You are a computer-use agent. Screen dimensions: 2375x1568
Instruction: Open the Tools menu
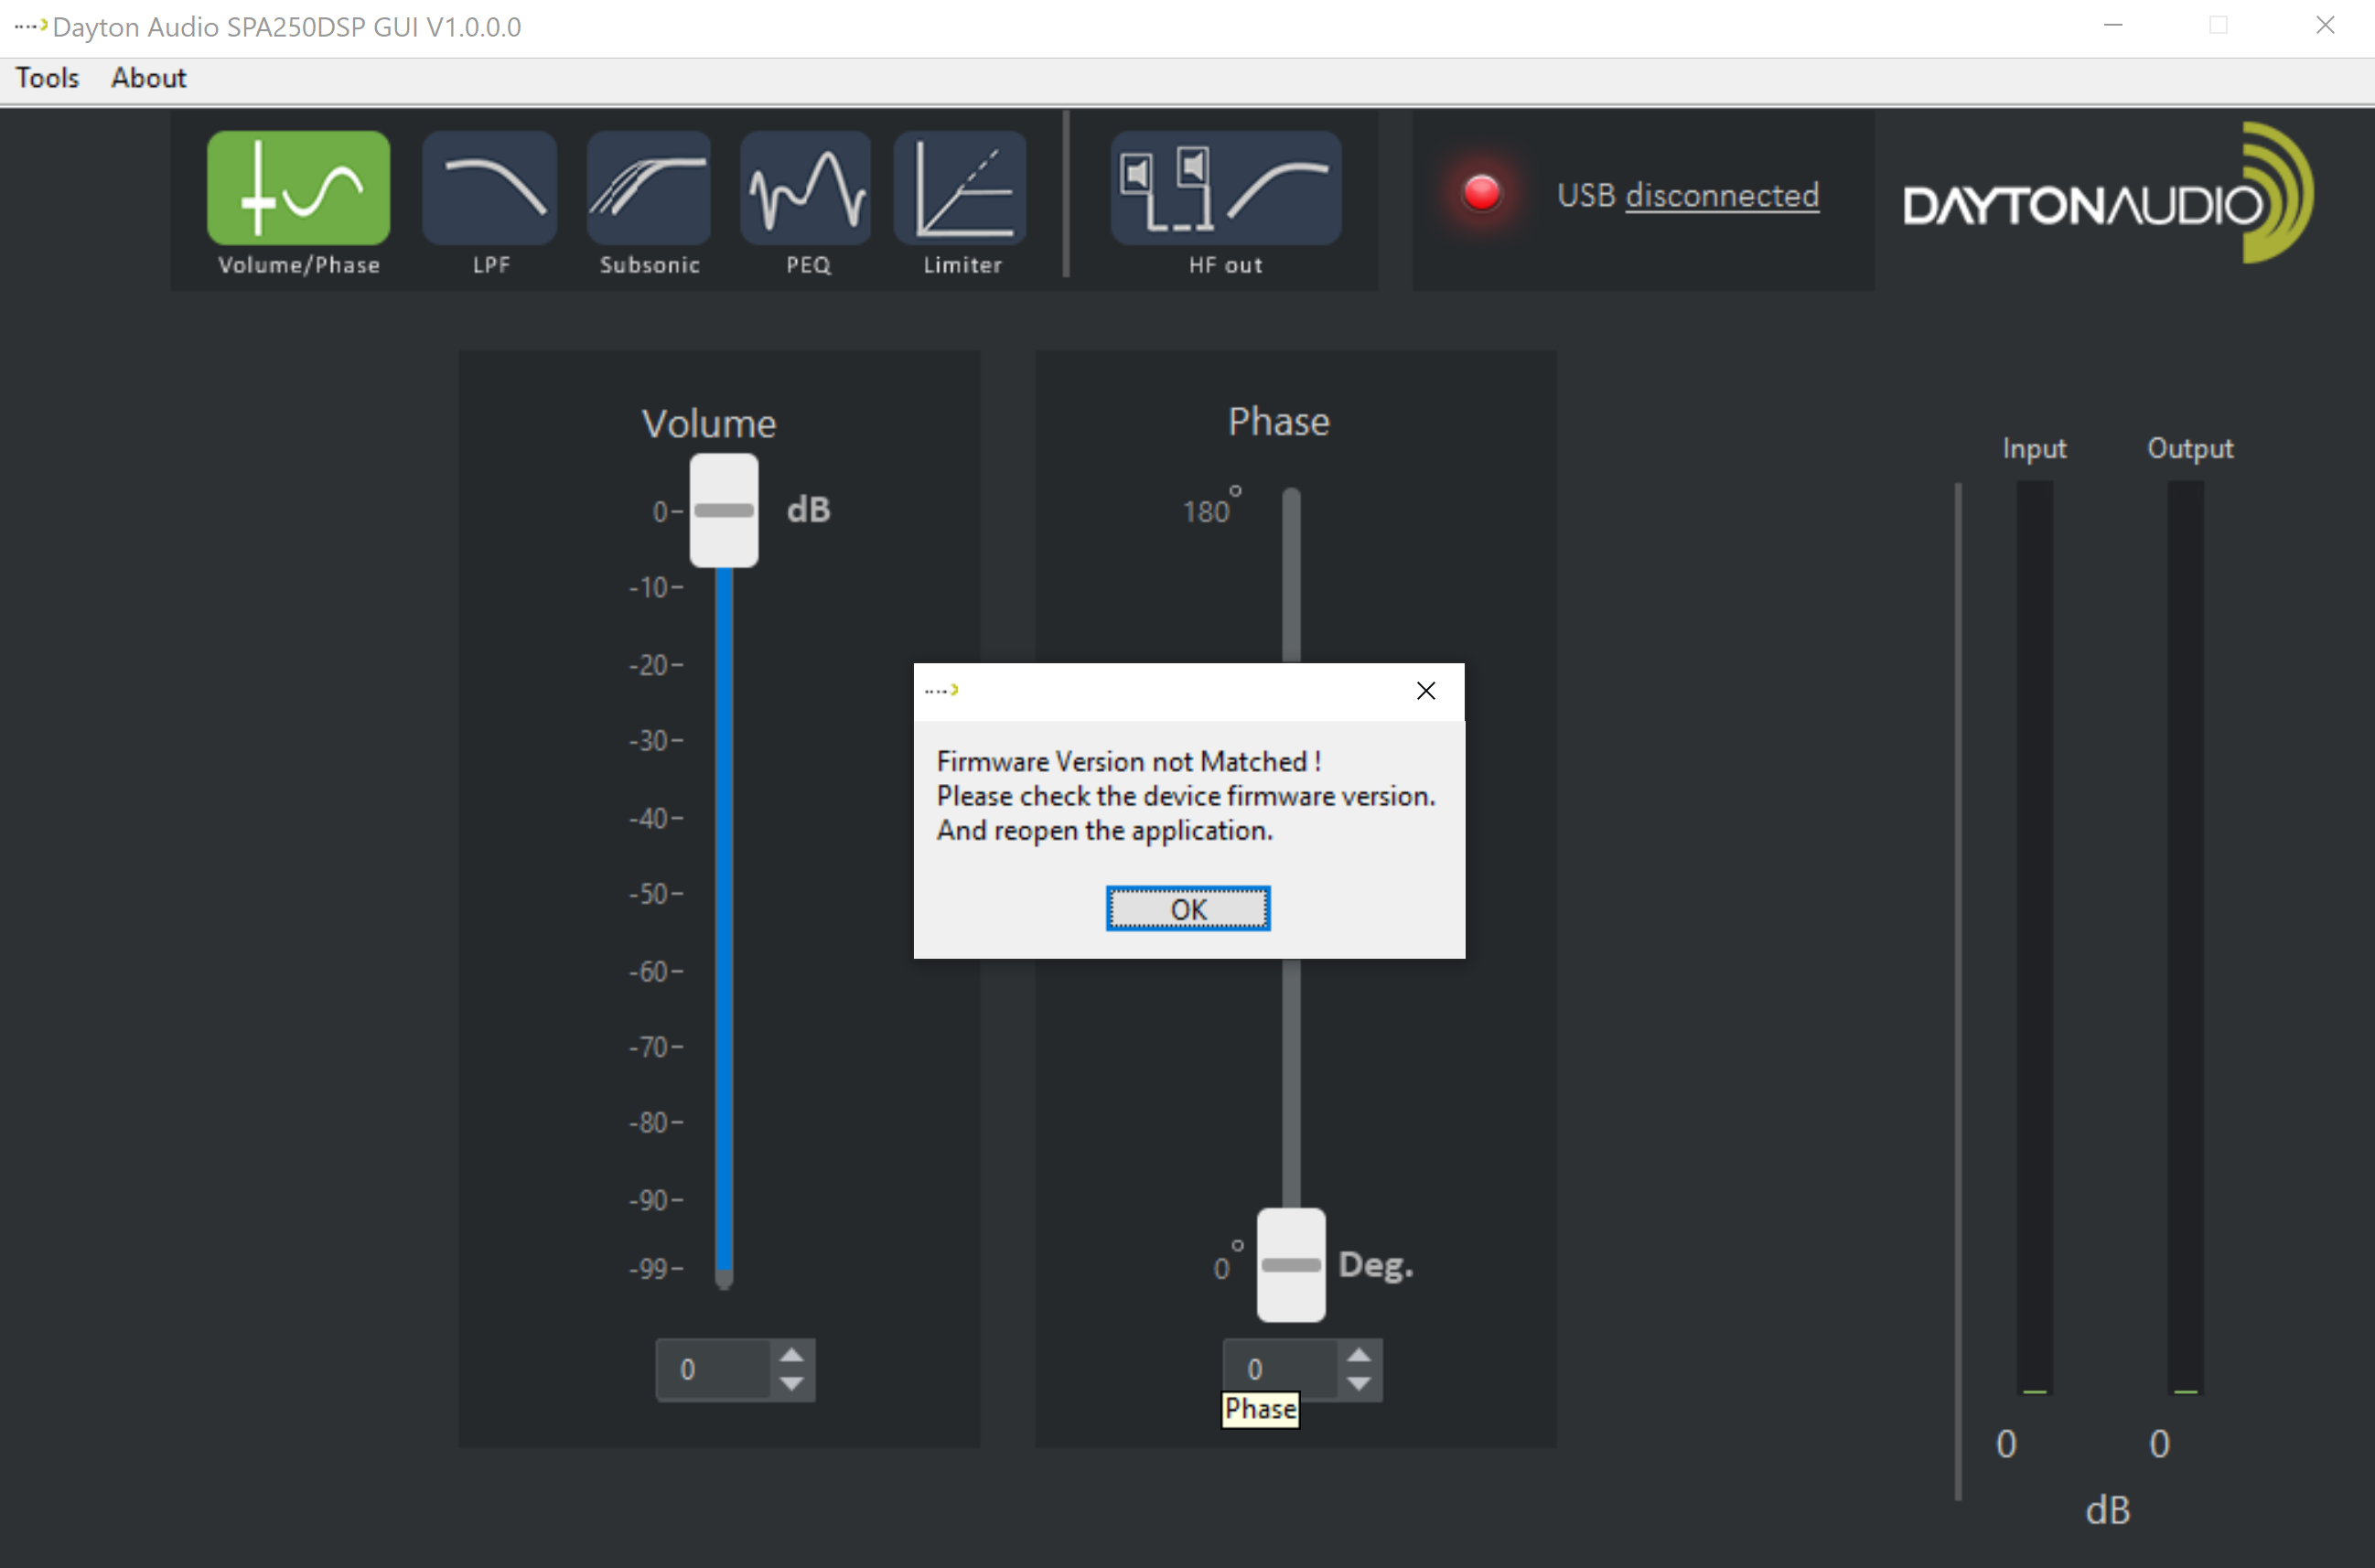pos(47,78)
